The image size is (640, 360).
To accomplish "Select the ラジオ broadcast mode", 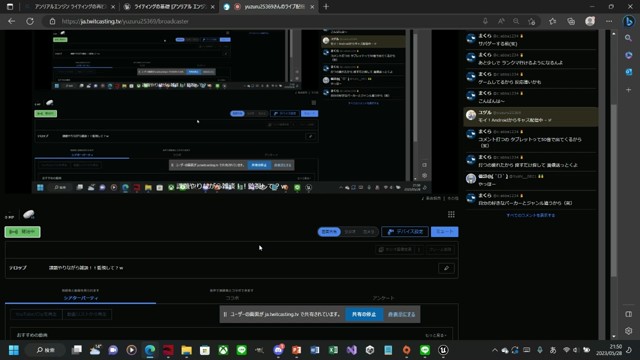I will 350,232.
